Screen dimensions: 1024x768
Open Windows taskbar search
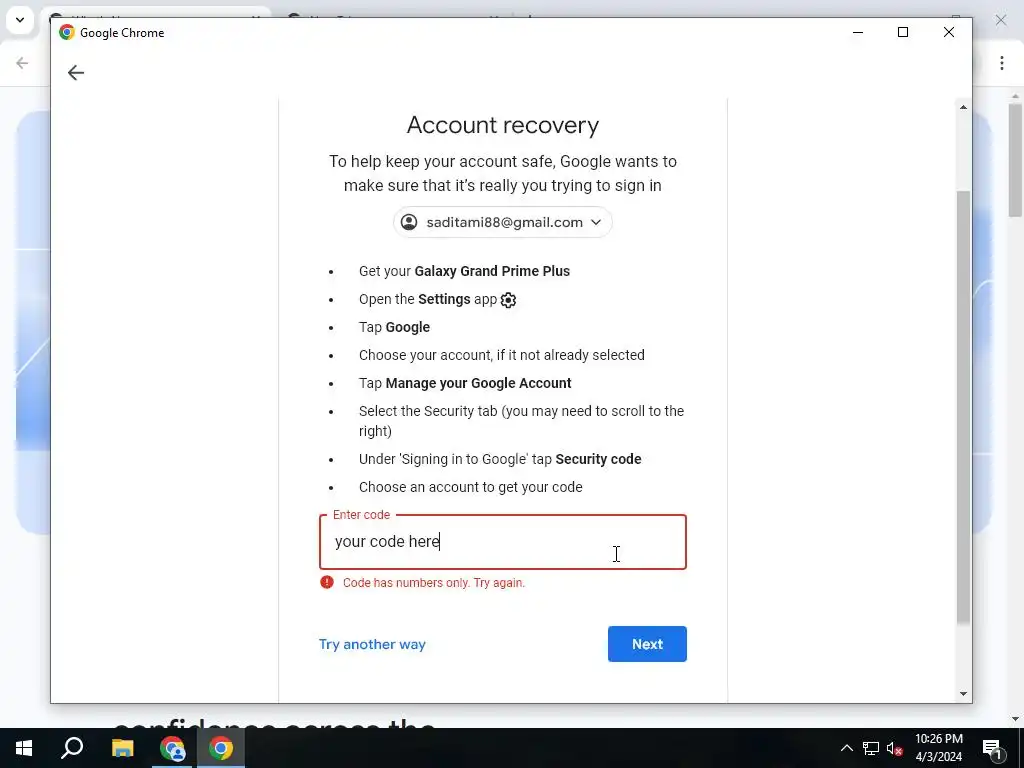[x=72, y=748]
